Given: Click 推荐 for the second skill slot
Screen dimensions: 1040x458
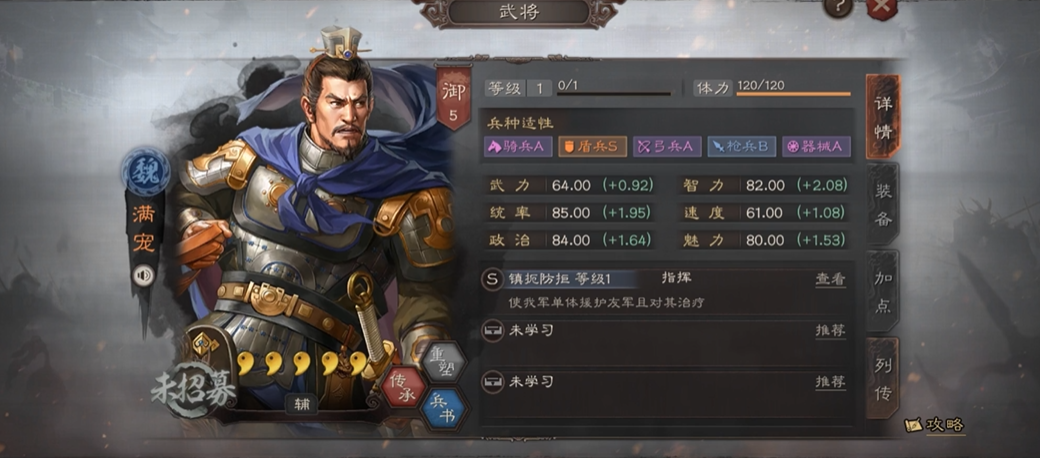Looking at the screenshot, I should (830, 330).
